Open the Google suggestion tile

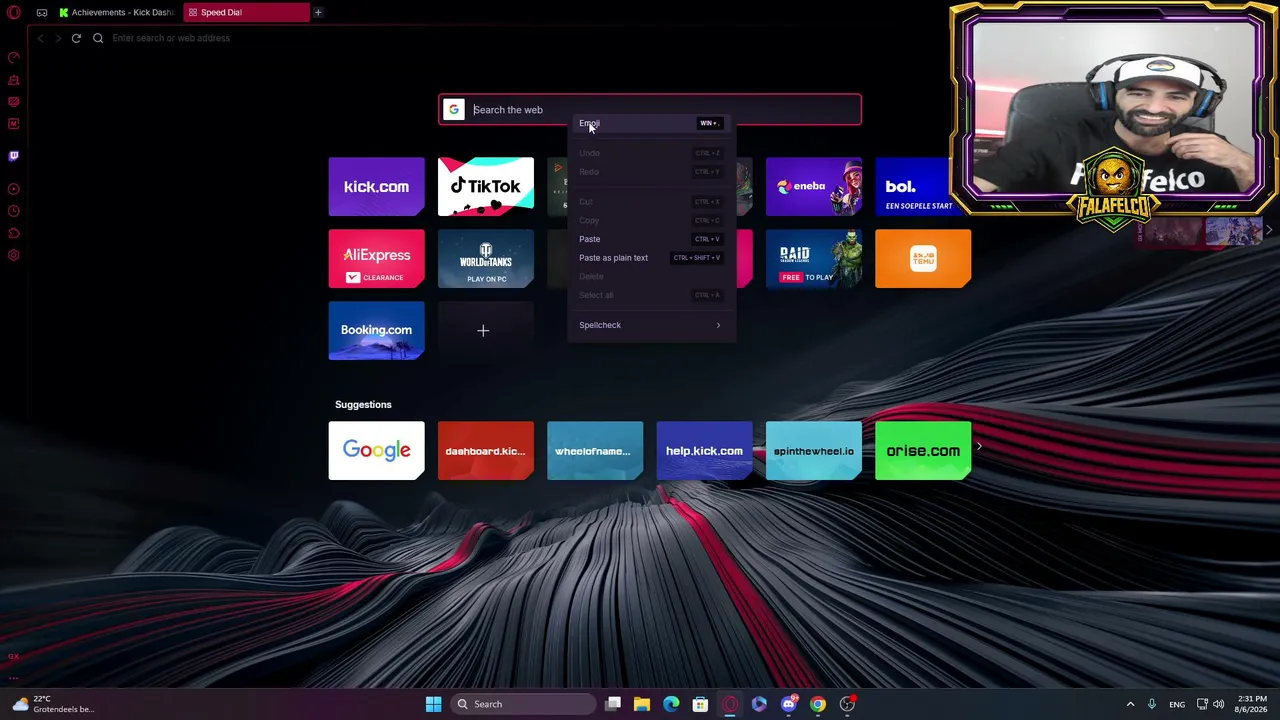pyautogui.click(x=376, y=450)
